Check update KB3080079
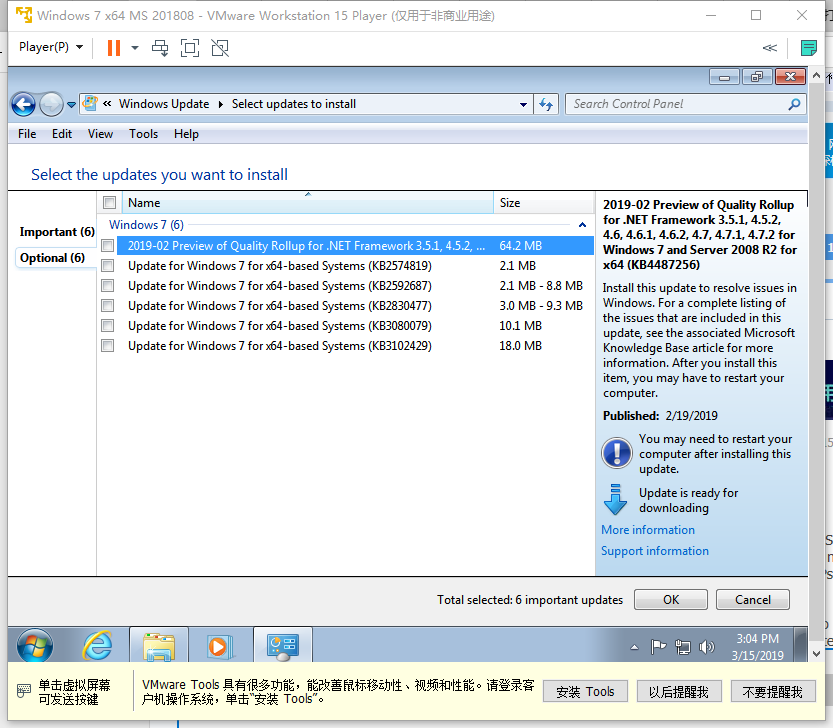 click(x=108, y=326)
